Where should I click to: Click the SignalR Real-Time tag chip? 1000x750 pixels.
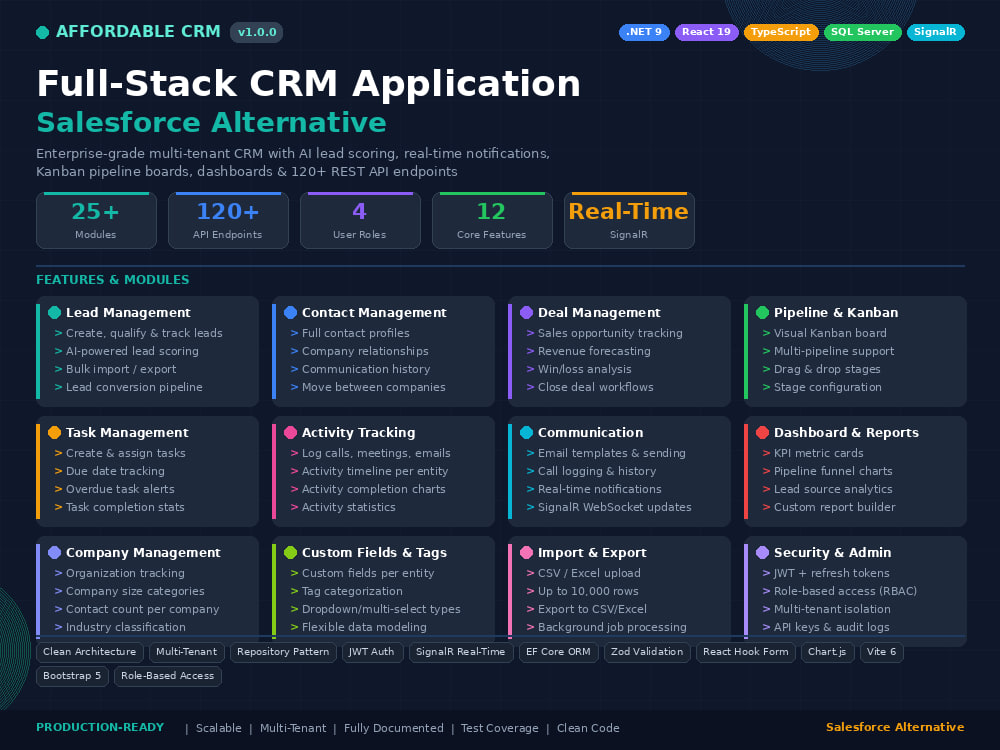[460, 652]
